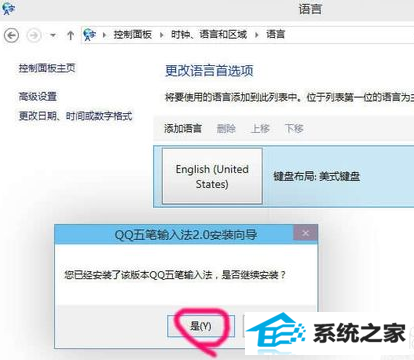Click the 是(Y) button
414x360 pixels.
[201, 326]
